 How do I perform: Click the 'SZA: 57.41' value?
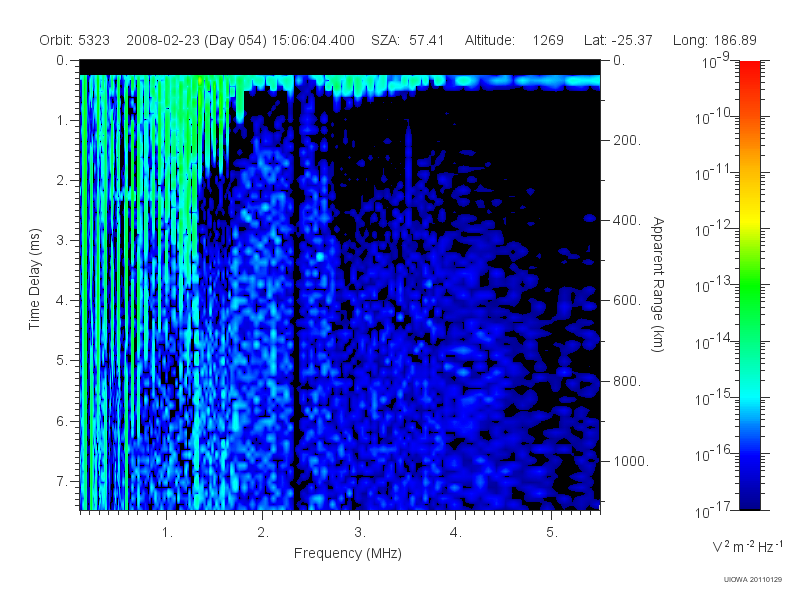pyautogui.click(x=408, y=40)
